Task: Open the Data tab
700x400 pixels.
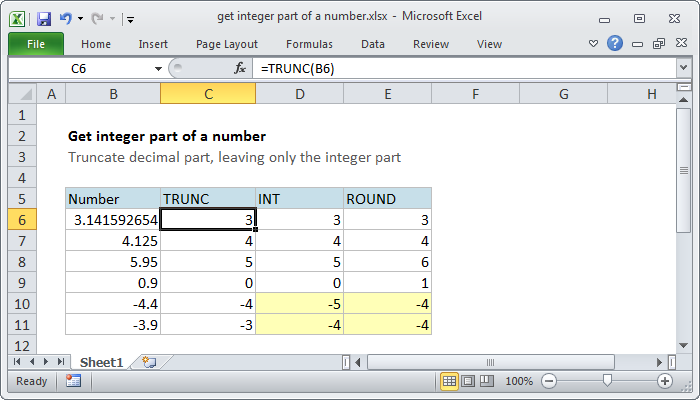Action: [373, 44]
